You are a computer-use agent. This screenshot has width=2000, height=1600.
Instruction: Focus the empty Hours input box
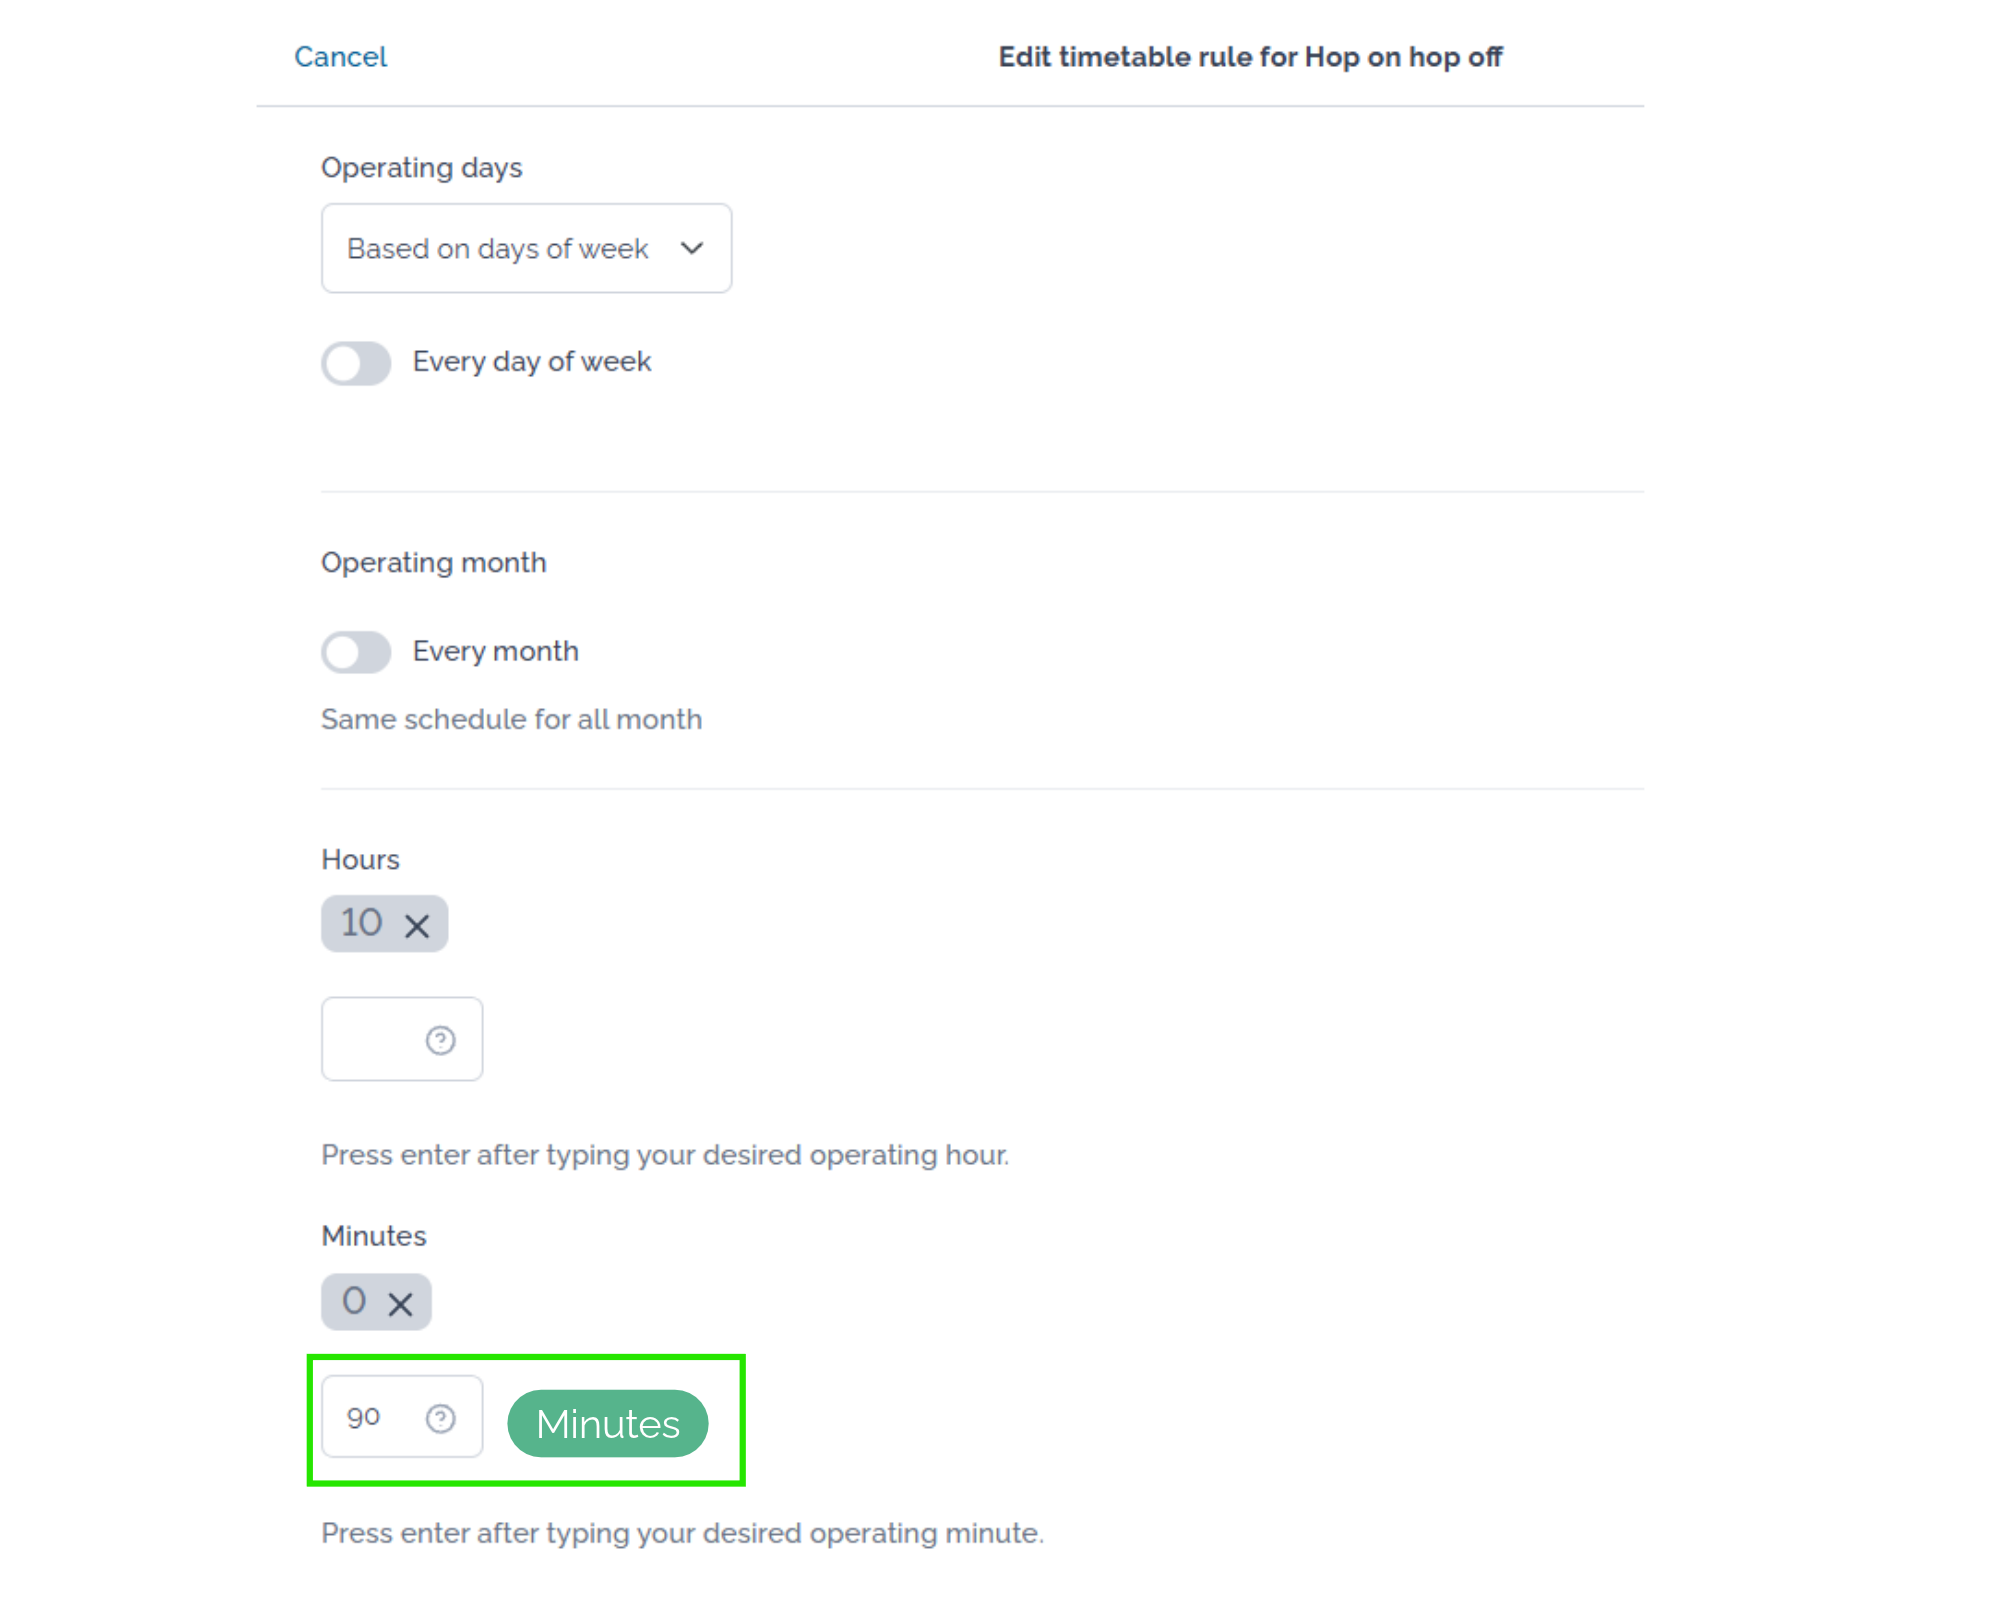tap(402, 1039)
